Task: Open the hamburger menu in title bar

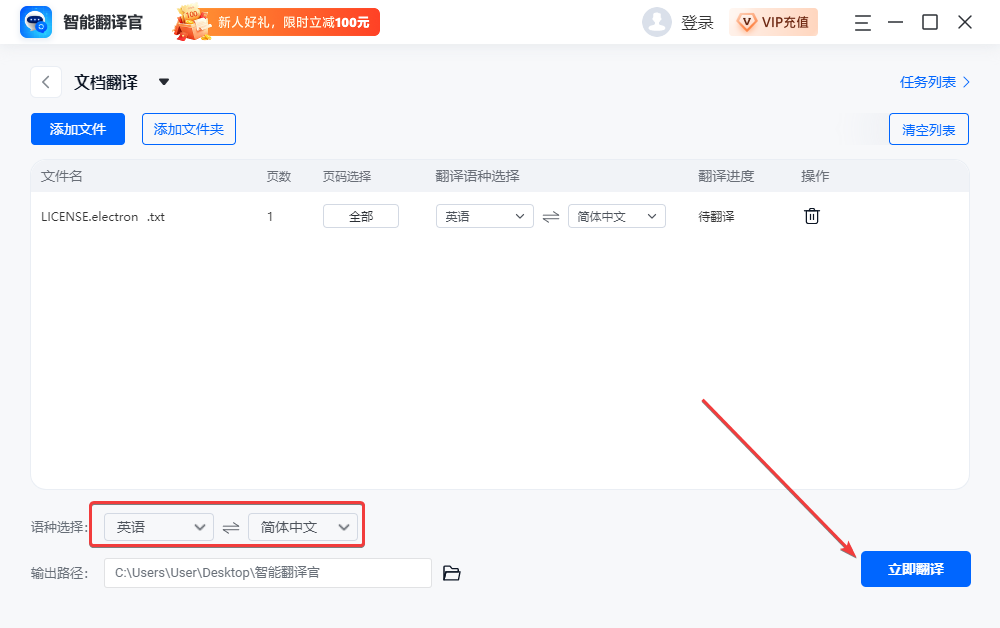Action: click(x=862, y=22)
